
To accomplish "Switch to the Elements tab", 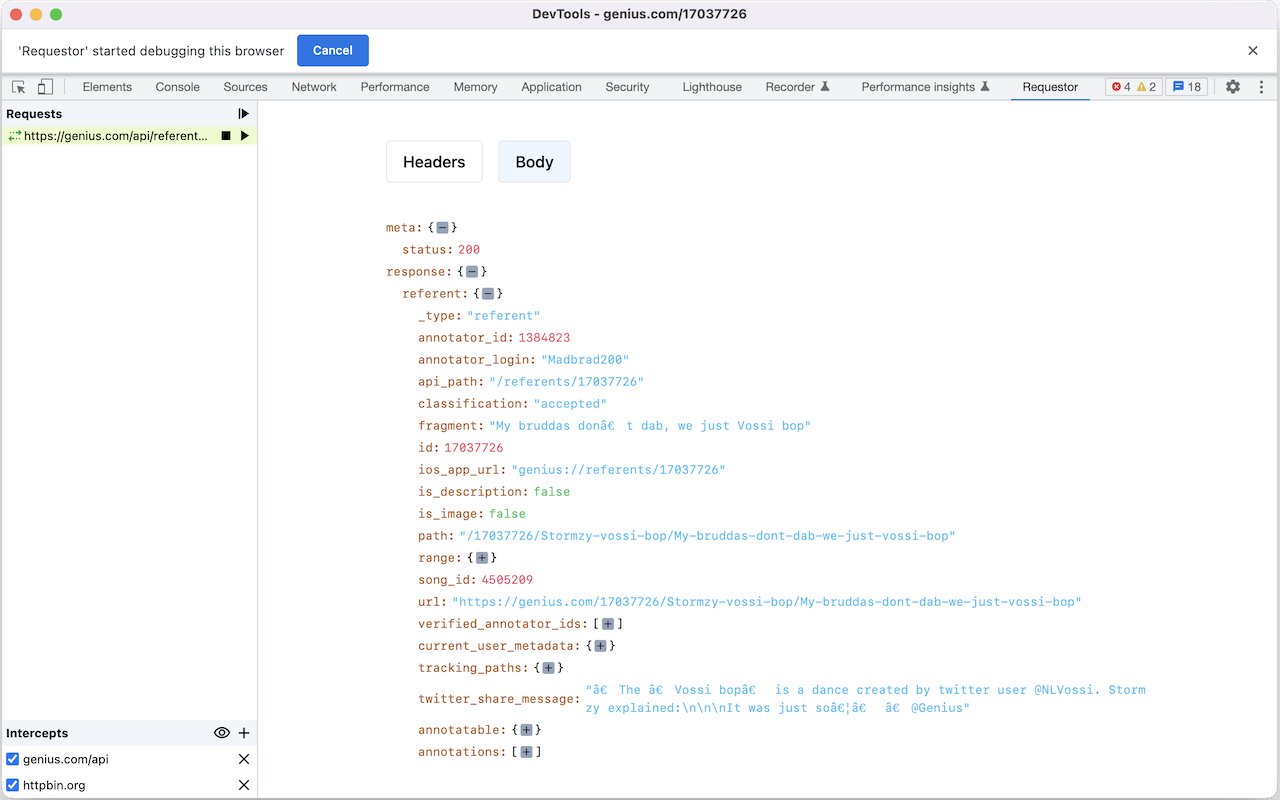I will [x=107, y=87].
